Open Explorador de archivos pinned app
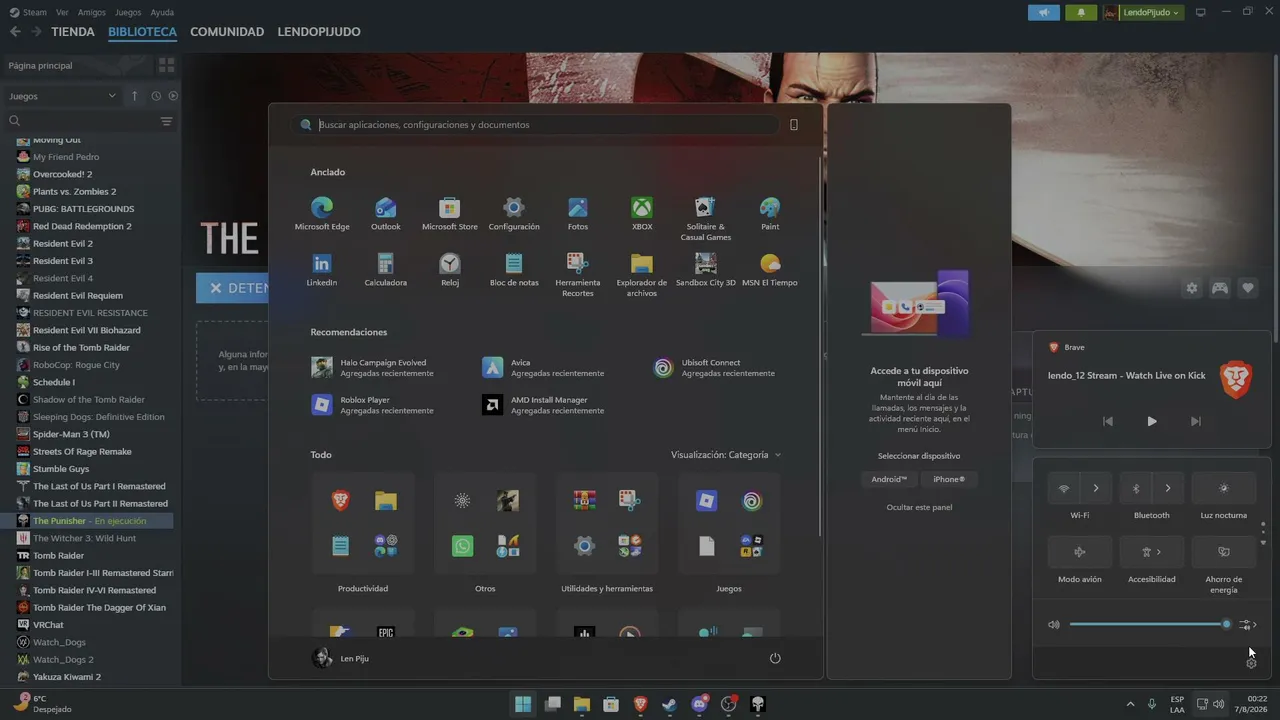1280x720 pixels. 642,275
